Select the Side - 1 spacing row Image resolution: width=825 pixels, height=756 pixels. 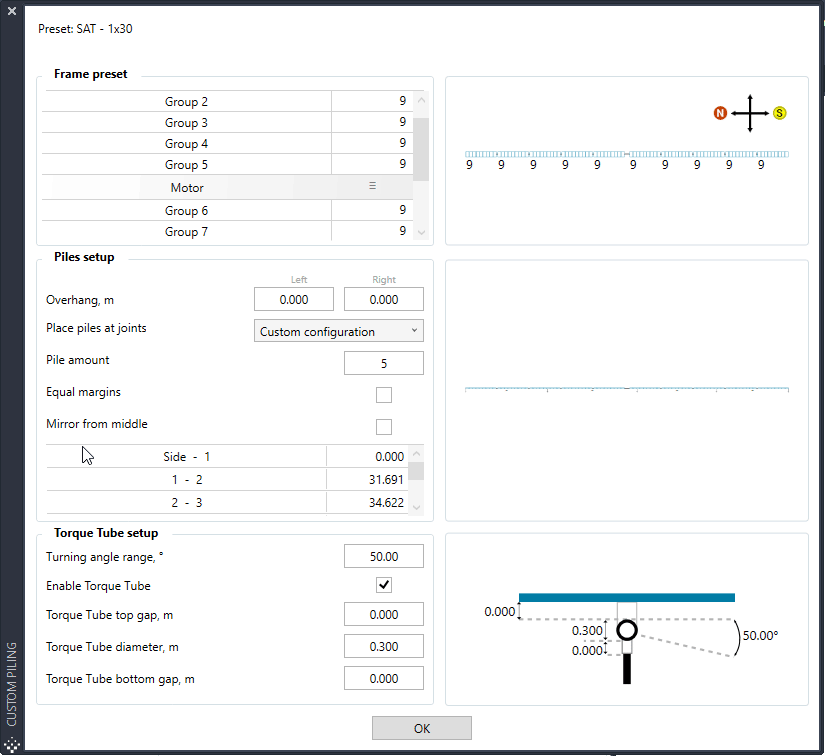[227, 457]
